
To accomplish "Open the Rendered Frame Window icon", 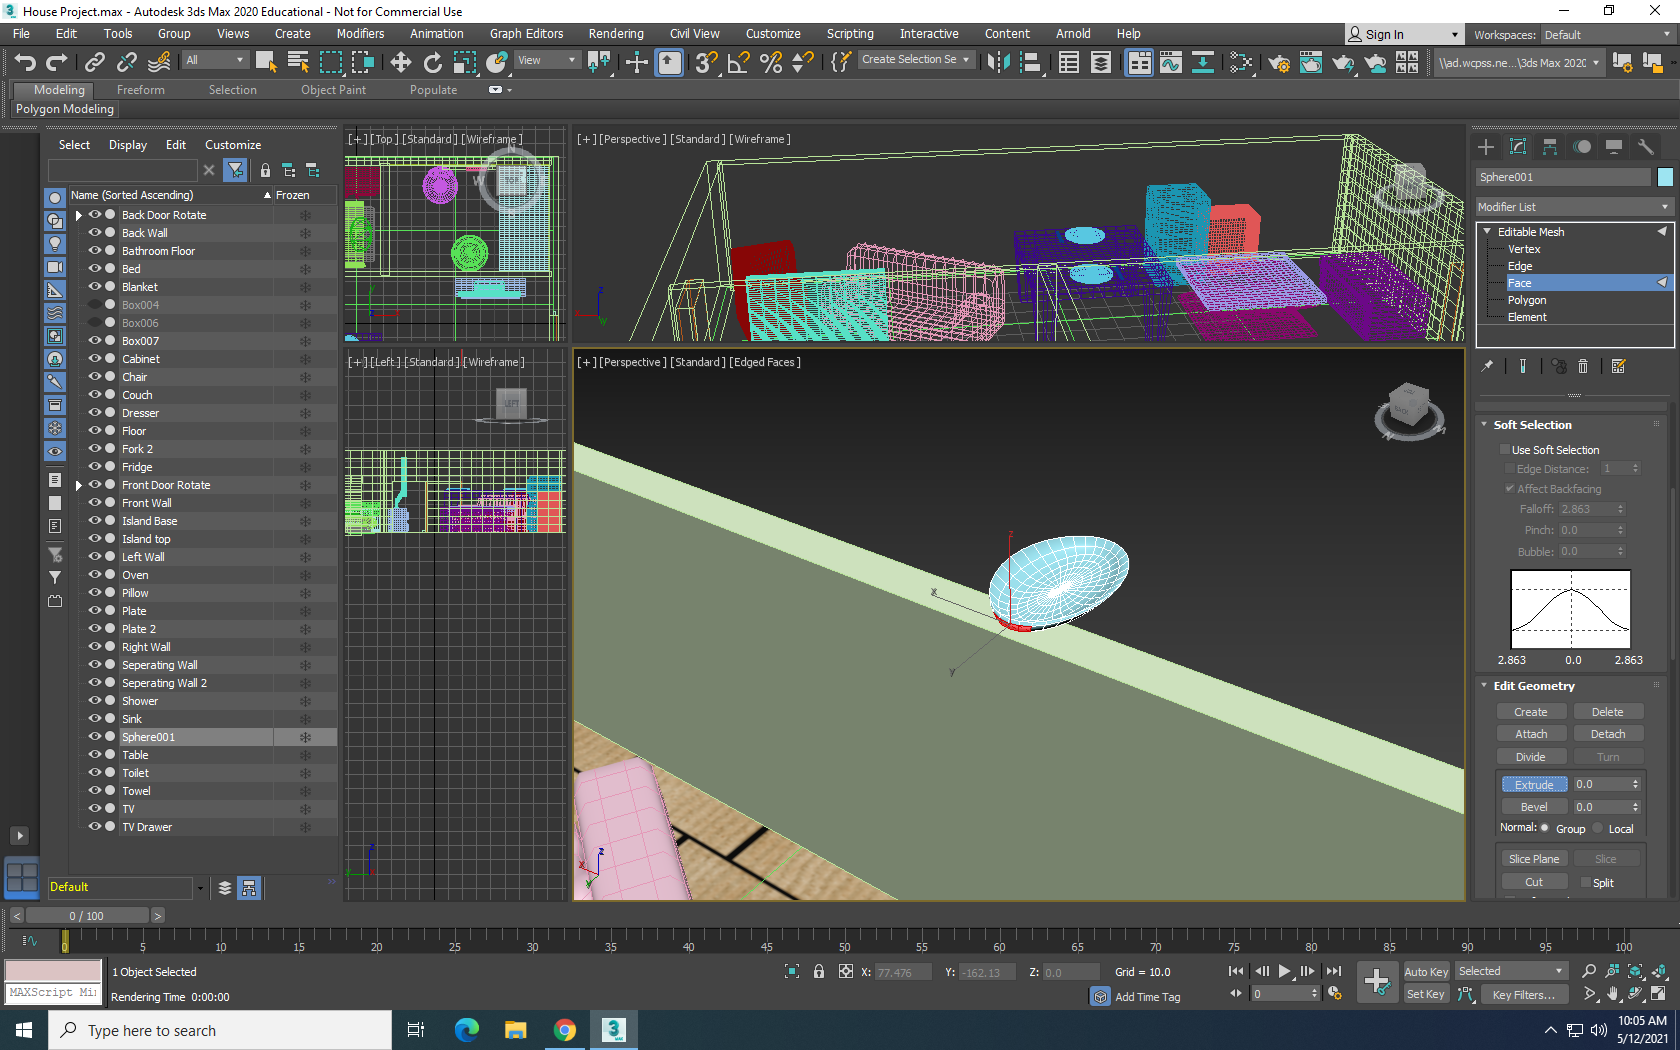I will point(1311,62).
